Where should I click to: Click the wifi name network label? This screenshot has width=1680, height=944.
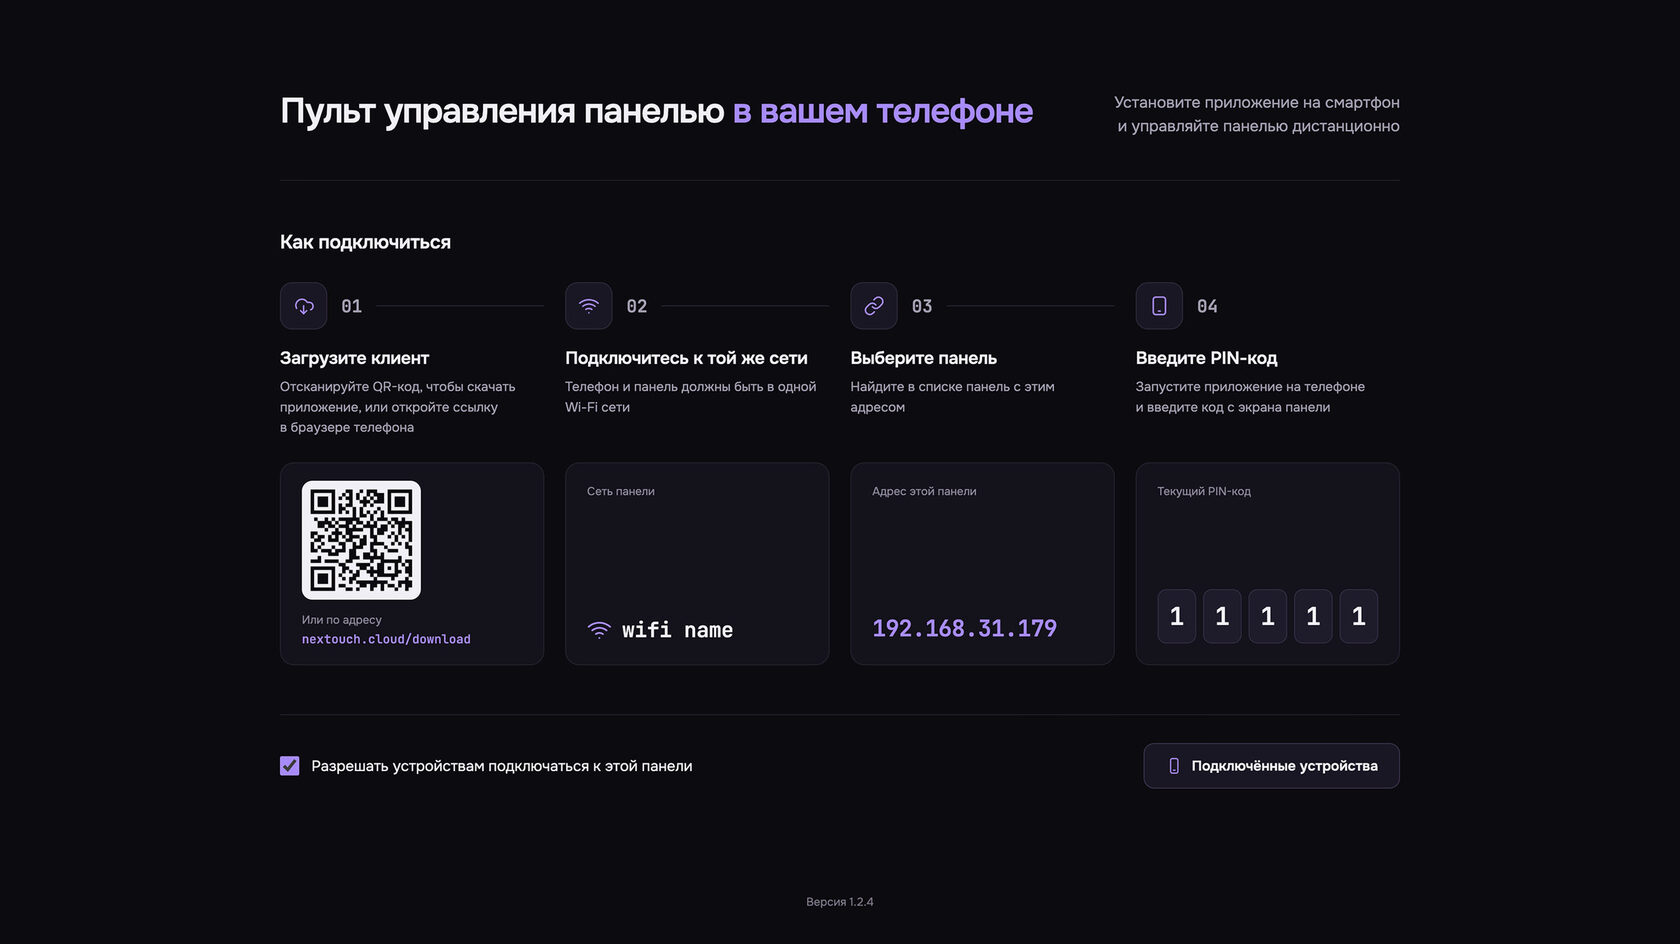677,630
